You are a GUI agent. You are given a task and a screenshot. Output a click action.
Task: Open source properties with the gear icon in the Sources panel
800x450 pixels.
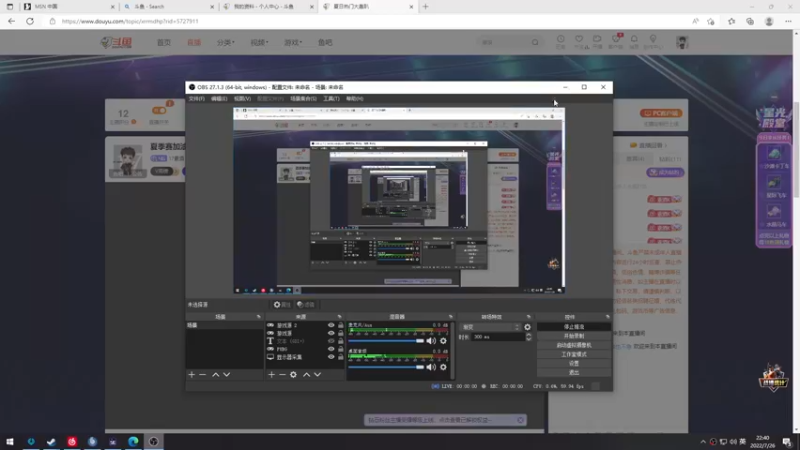pyautogui.click(x=293, y=374)
